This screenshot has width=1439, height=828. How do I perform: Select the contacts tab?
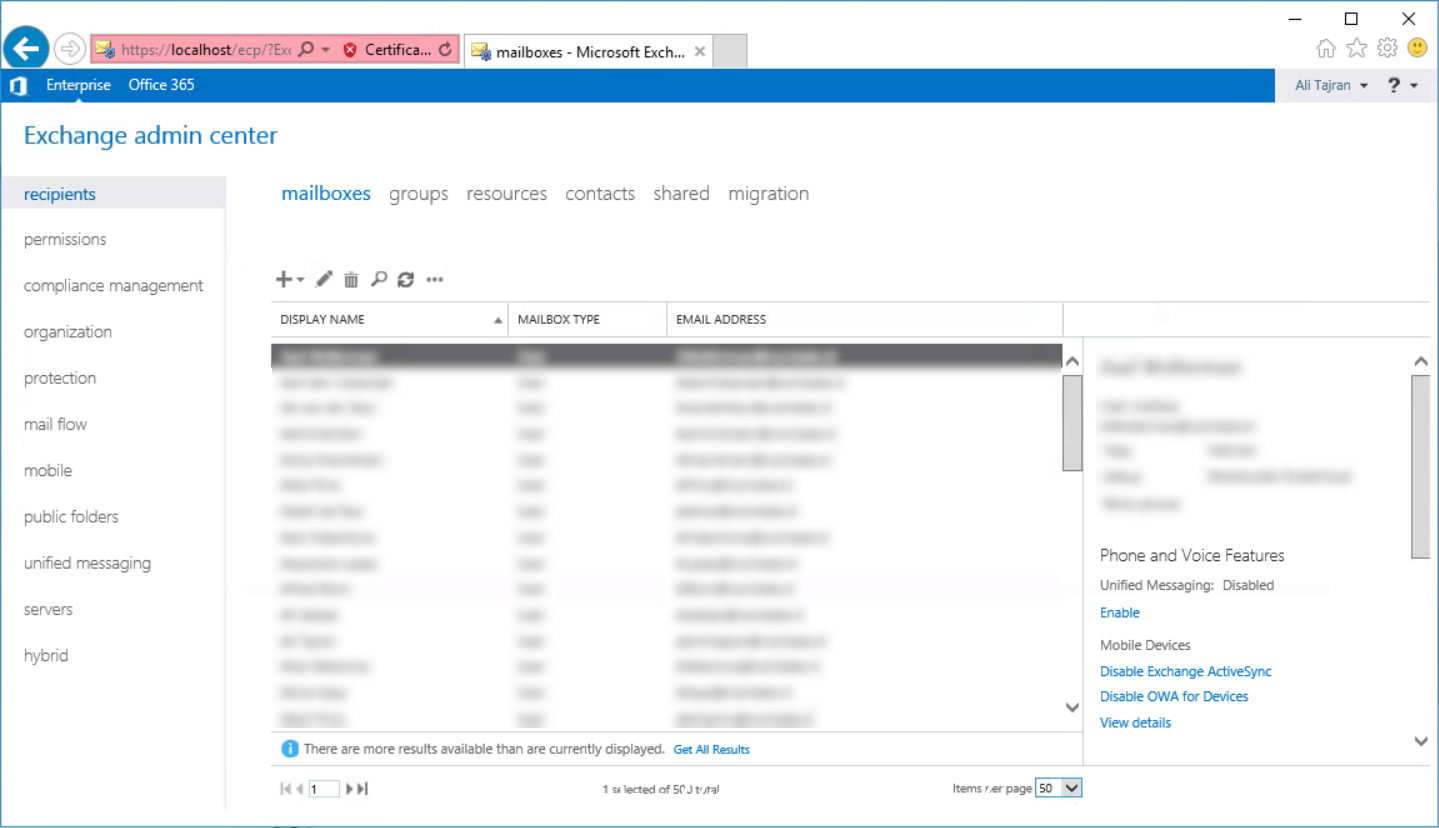coord(600,194)
